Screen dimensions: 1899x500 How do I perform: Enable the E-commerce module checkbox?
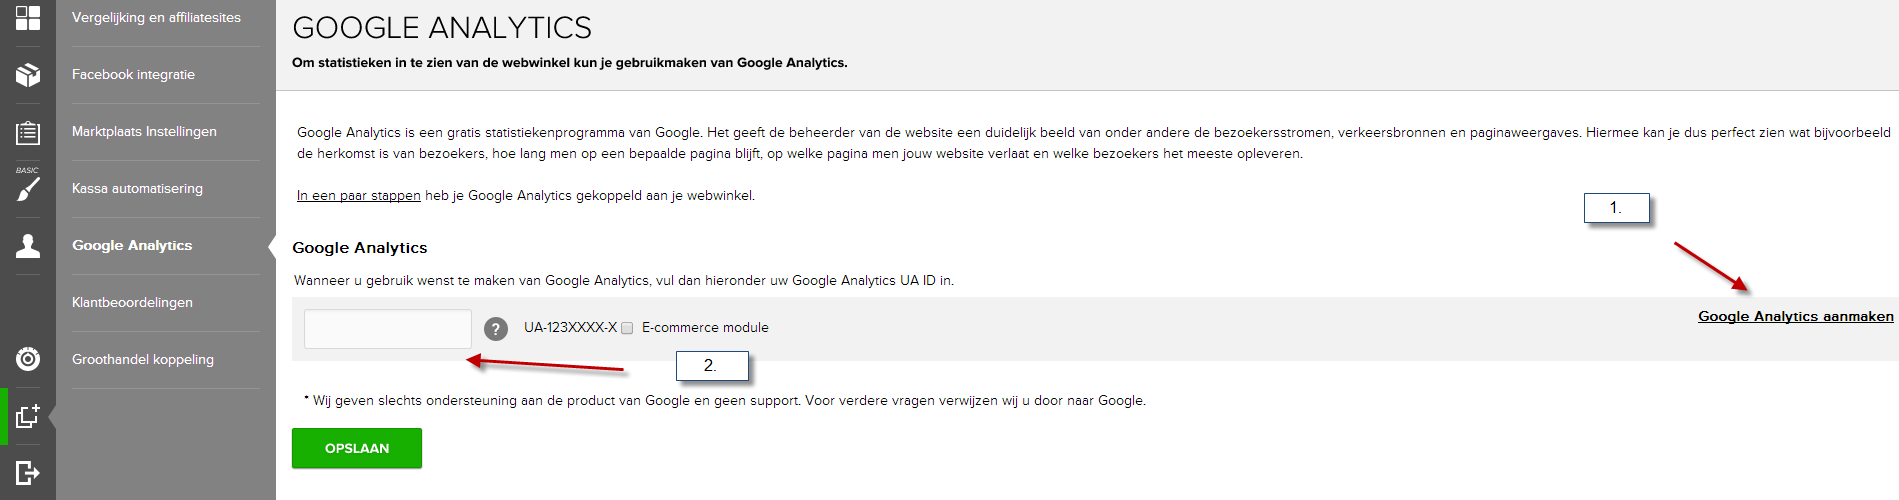click(x=627, y=328)
